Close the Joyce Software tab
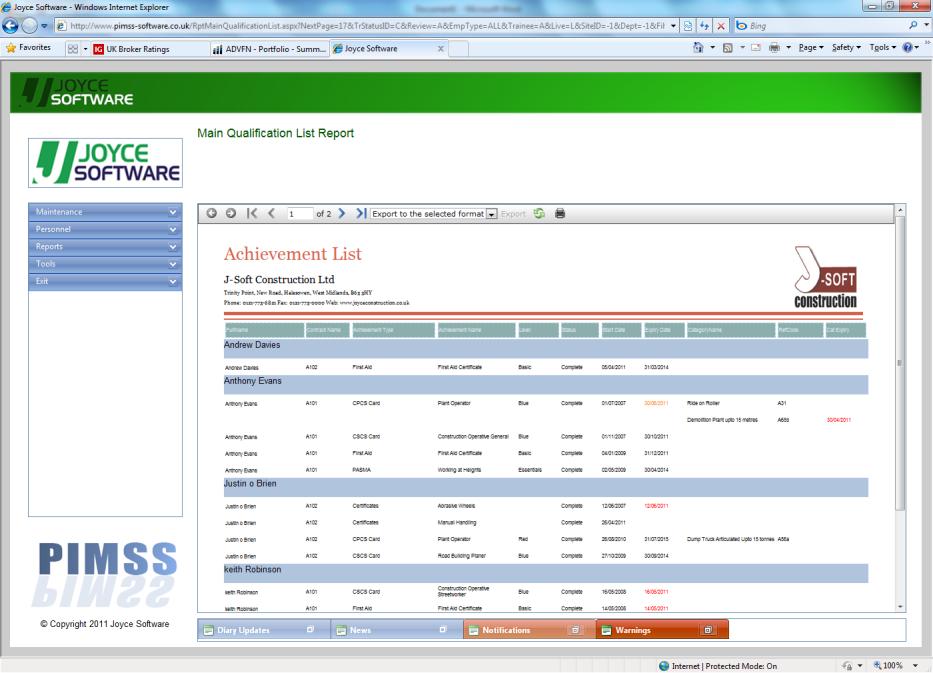933x673 pixels. pyautogui.click(x=440, y=49)
